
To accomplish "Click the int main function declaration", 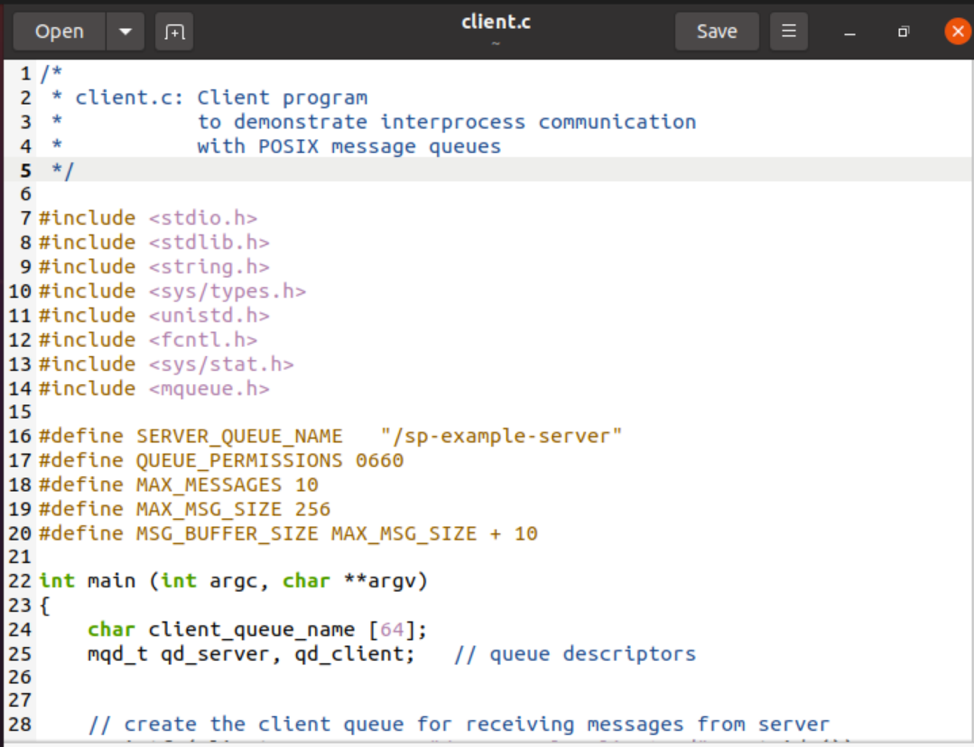I will click(x=233, y=581).
